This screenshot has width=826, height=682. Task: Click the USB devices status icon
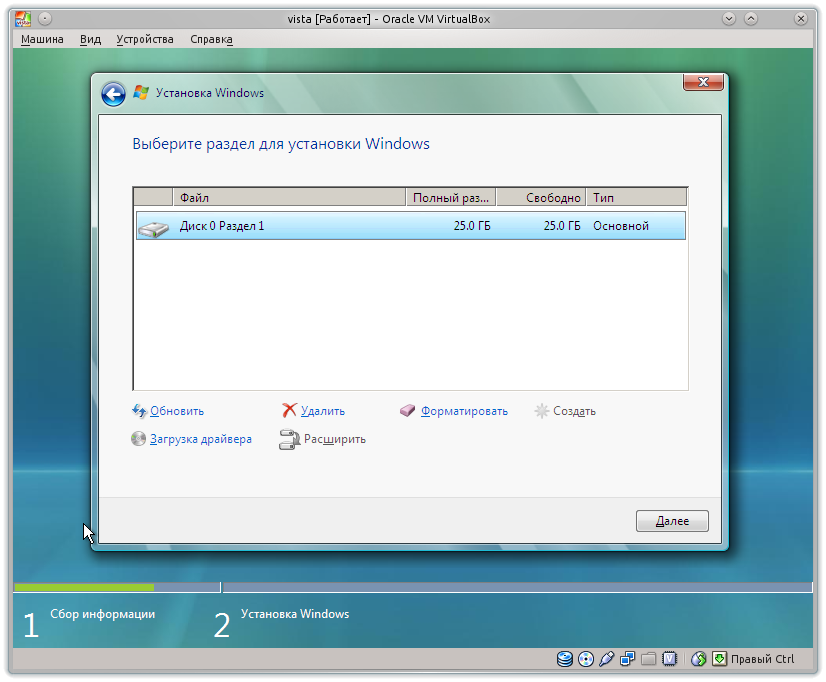607,659
